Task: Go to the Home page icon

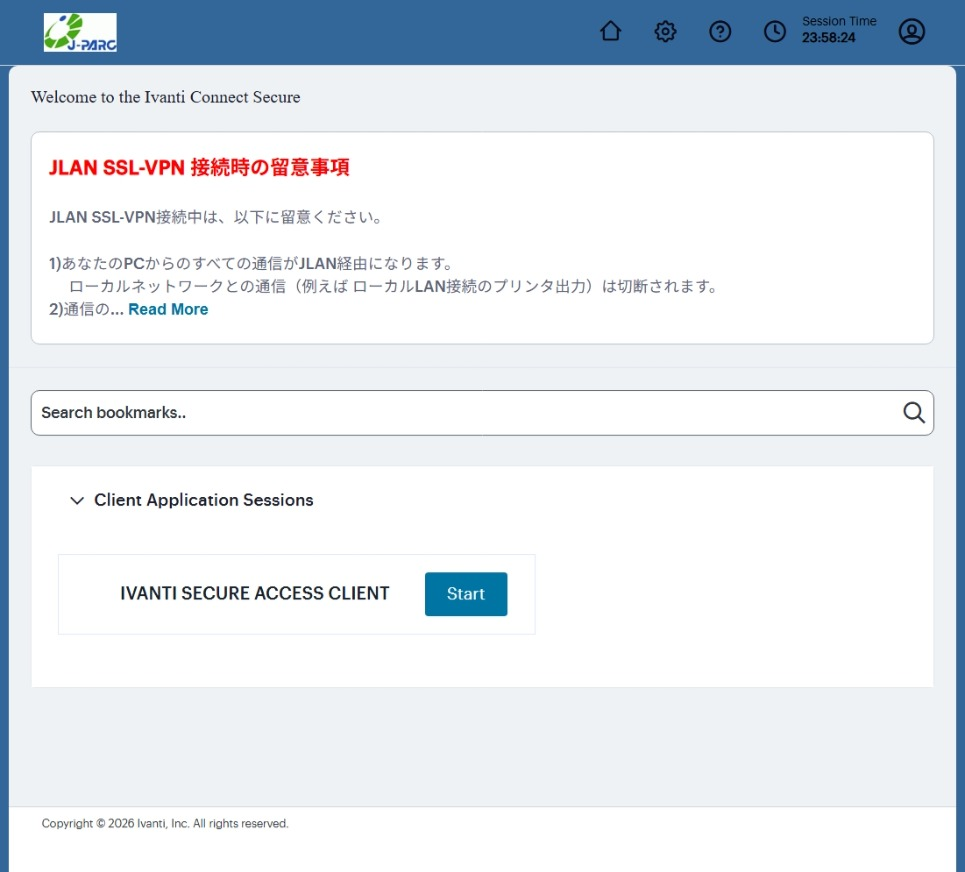Action: point(610,32)
